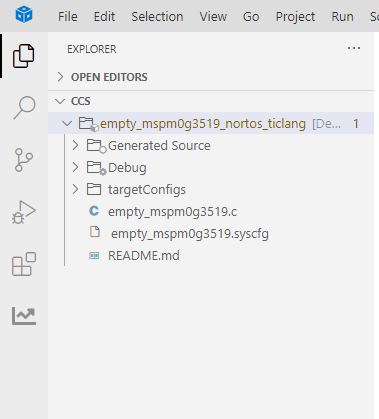Click the targetConfigs folder icon
This screenshot has height=419, width=379.
click(x=94, y=189)
